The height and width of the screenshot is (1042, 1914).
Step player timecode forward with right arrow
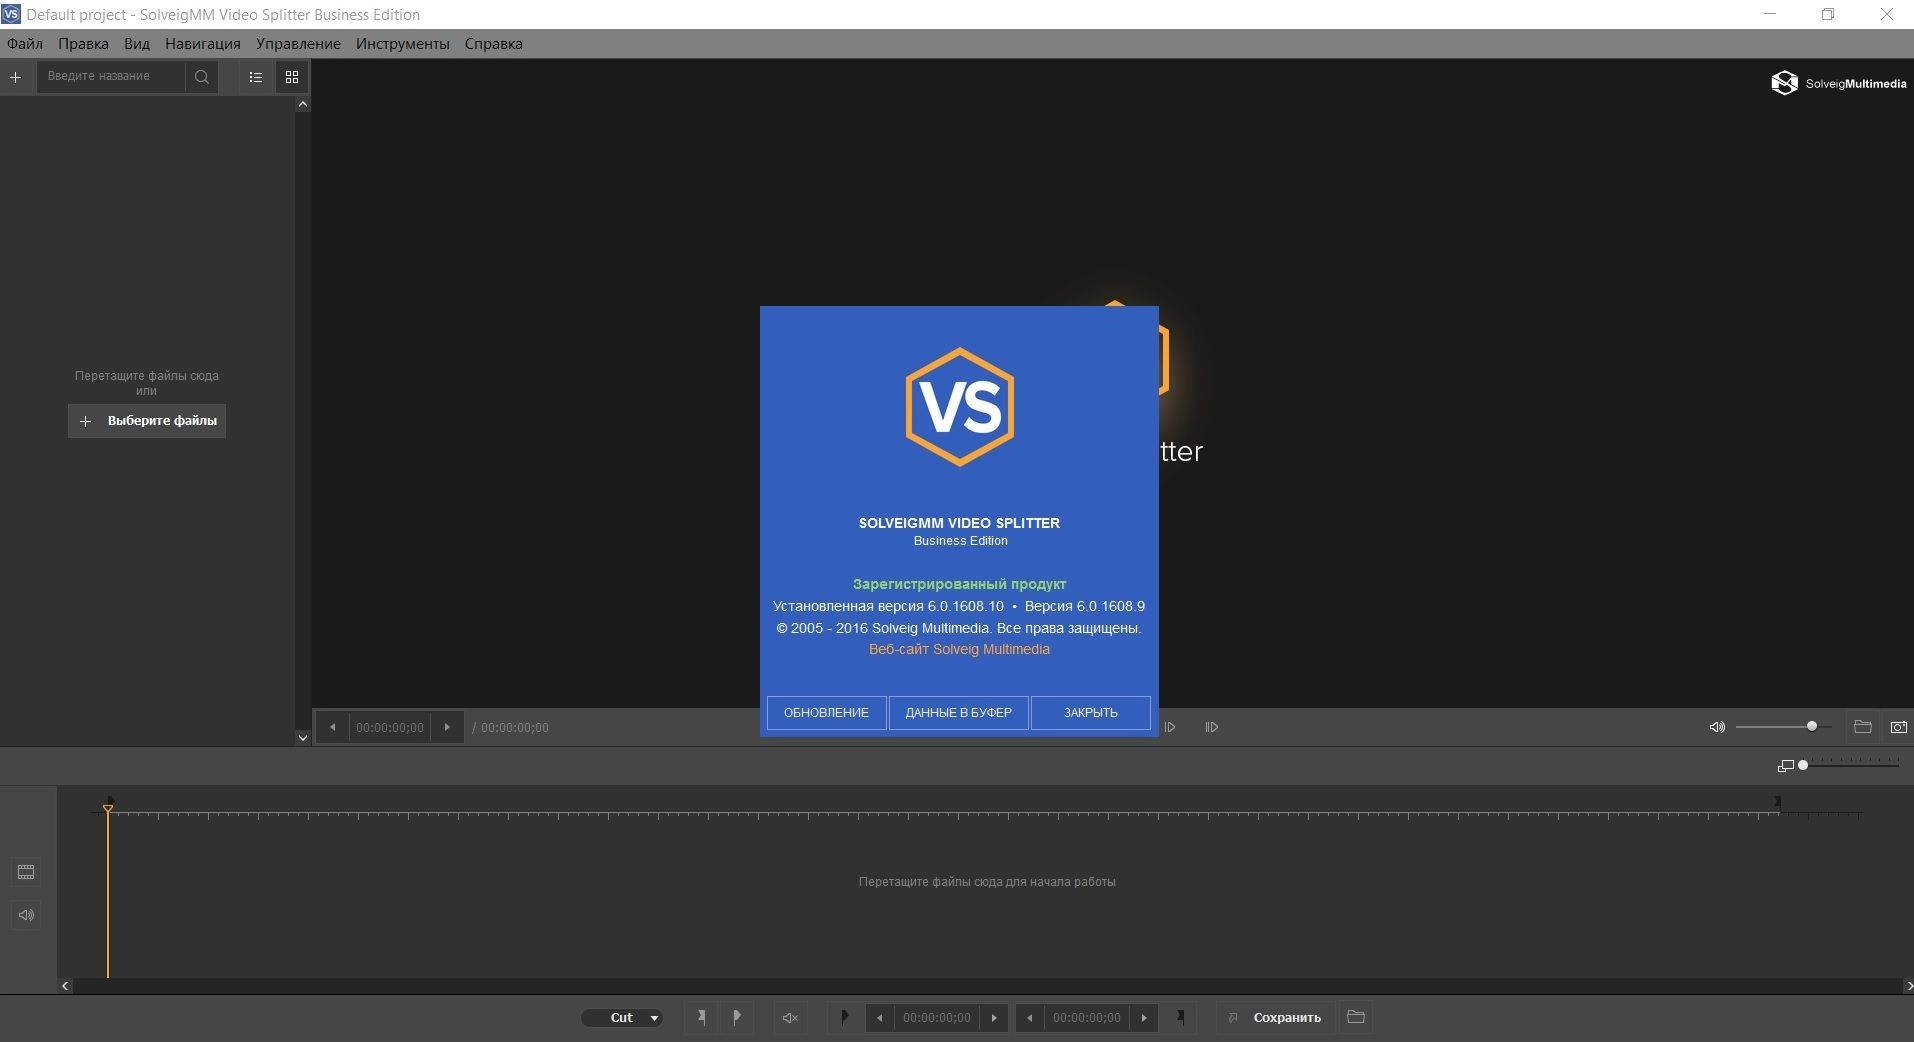[x=447, y=727]
